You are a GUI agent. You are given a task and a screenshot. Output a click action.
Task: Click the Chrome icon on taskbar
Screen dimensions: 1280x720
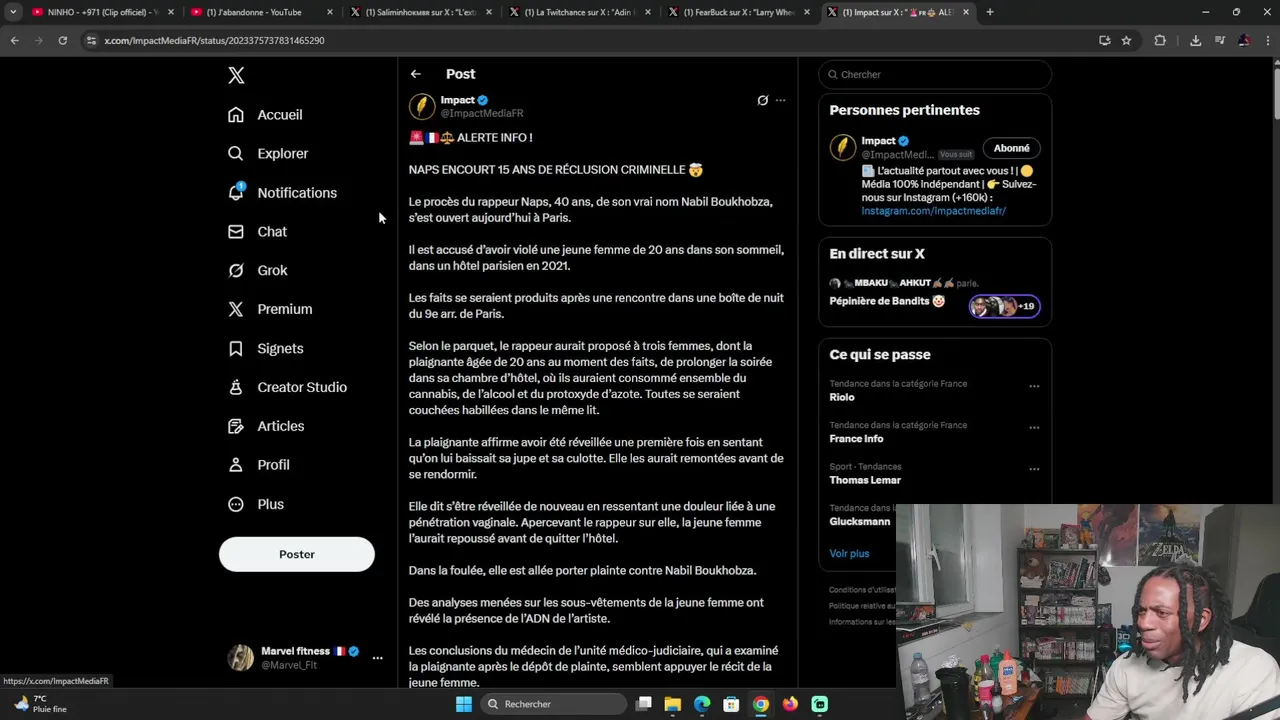(x=761, y=704)
